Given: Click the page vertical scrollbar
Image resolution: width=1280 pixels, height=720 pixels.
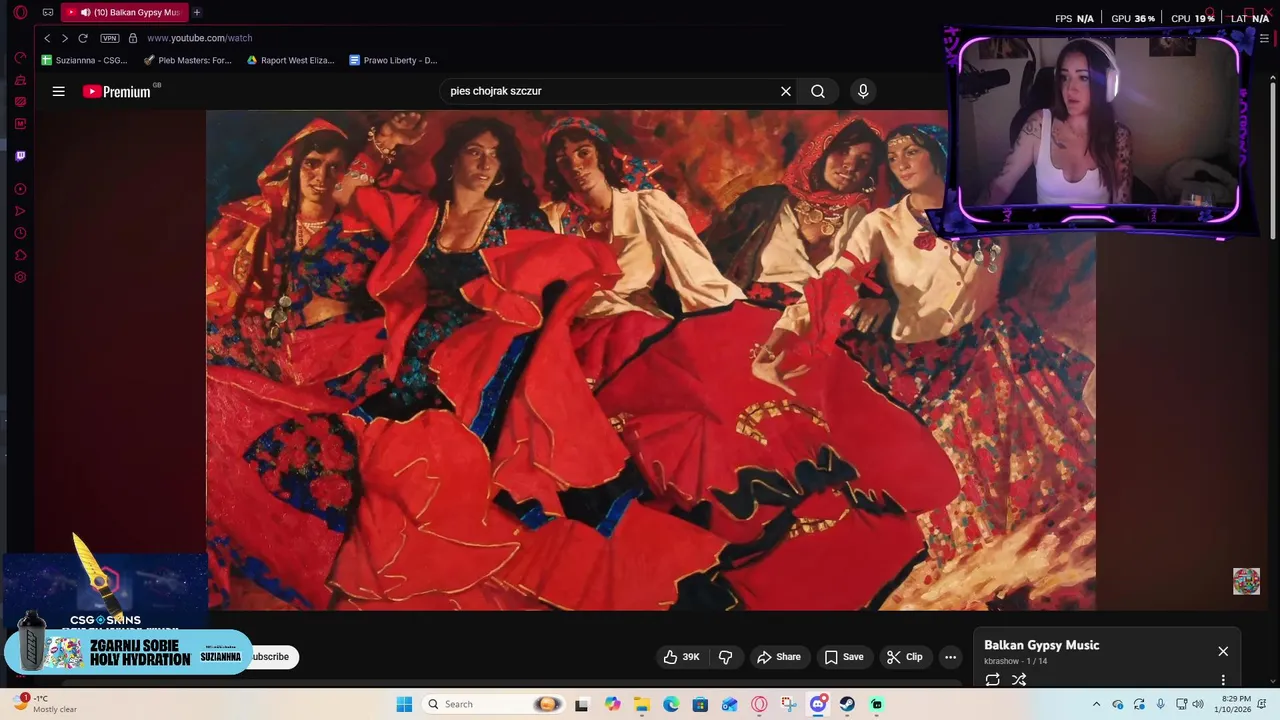Looking at the screenshot, I should coord(1273,160).
